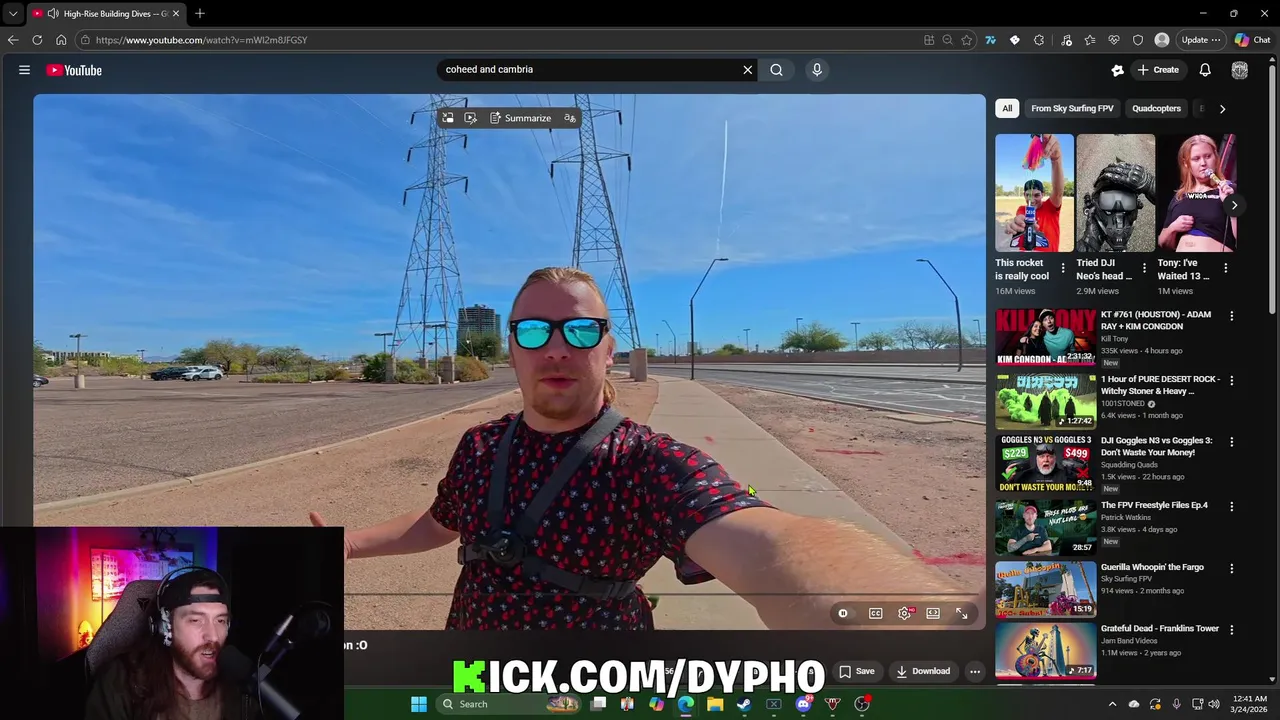The height and width of the screenshot is (720, 1280).
Task: Open the DJI Goggles N3 vs Goggles 3 video
Action: click(1045, 463)
